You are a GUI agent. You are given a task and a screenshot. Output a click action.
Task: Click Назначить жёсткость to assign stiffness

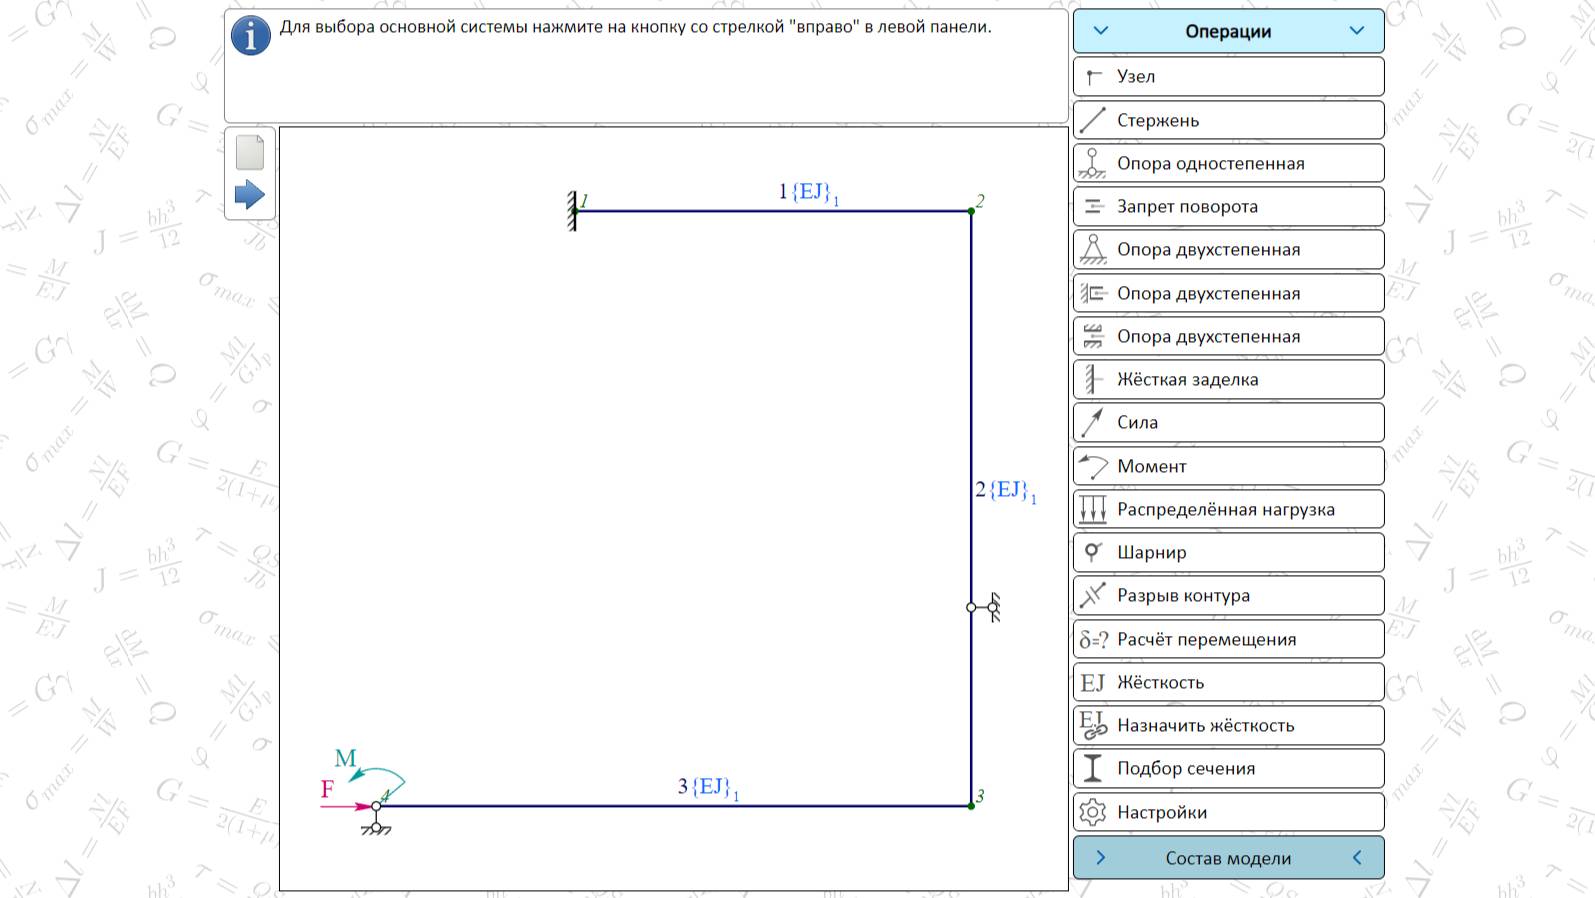[x=1228, y=725]
